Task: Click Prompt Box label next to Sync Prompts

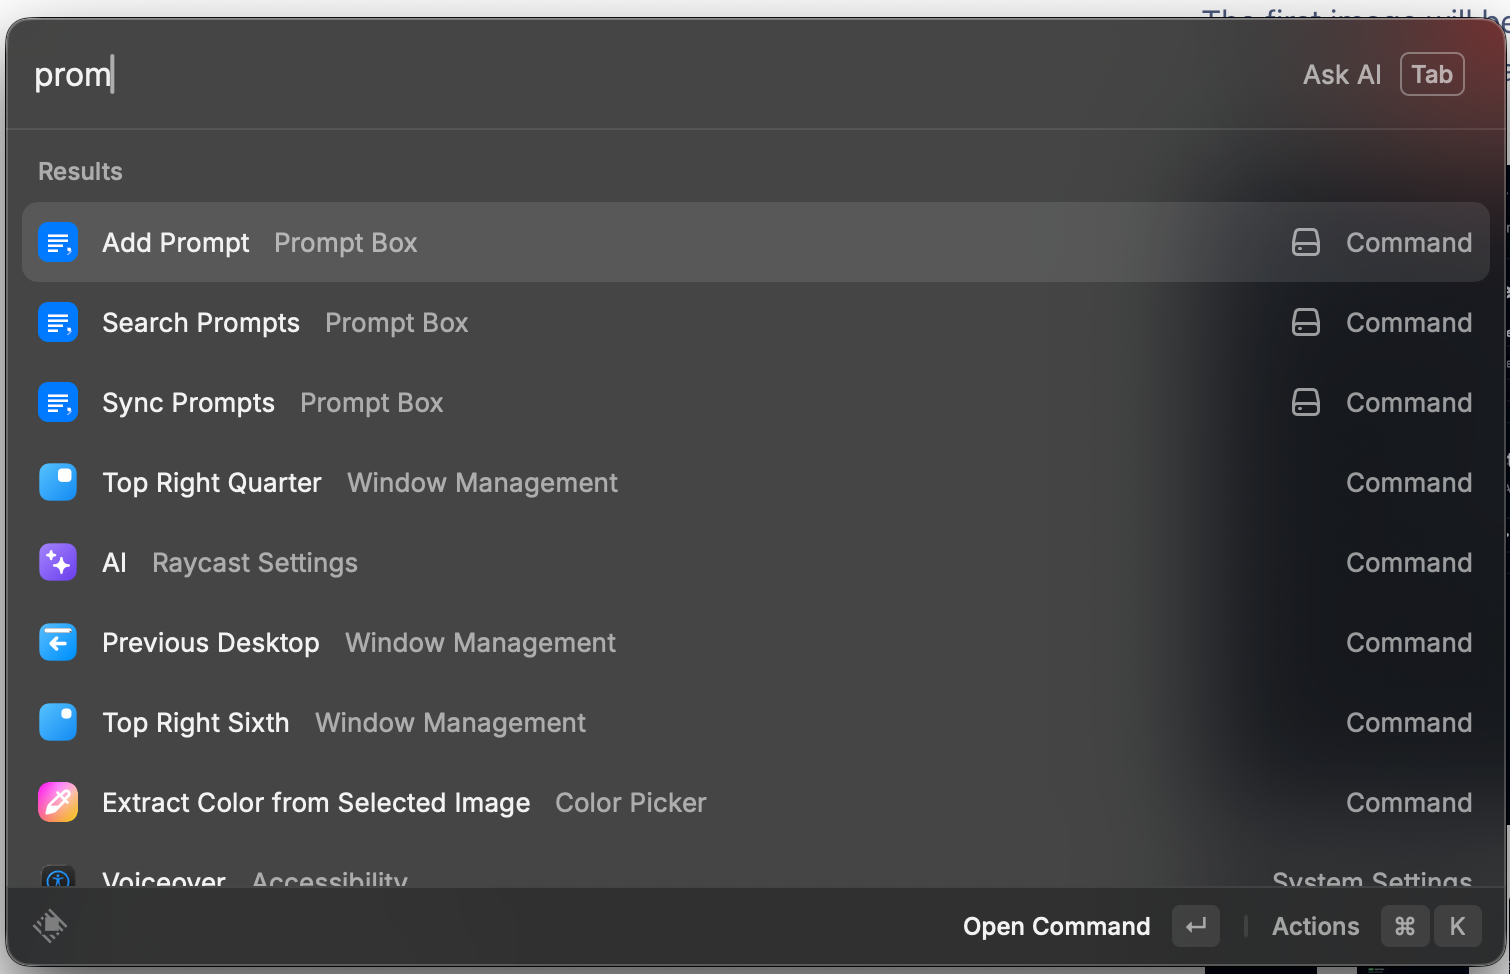Action: pyautogui.click(x=372, y=403)
